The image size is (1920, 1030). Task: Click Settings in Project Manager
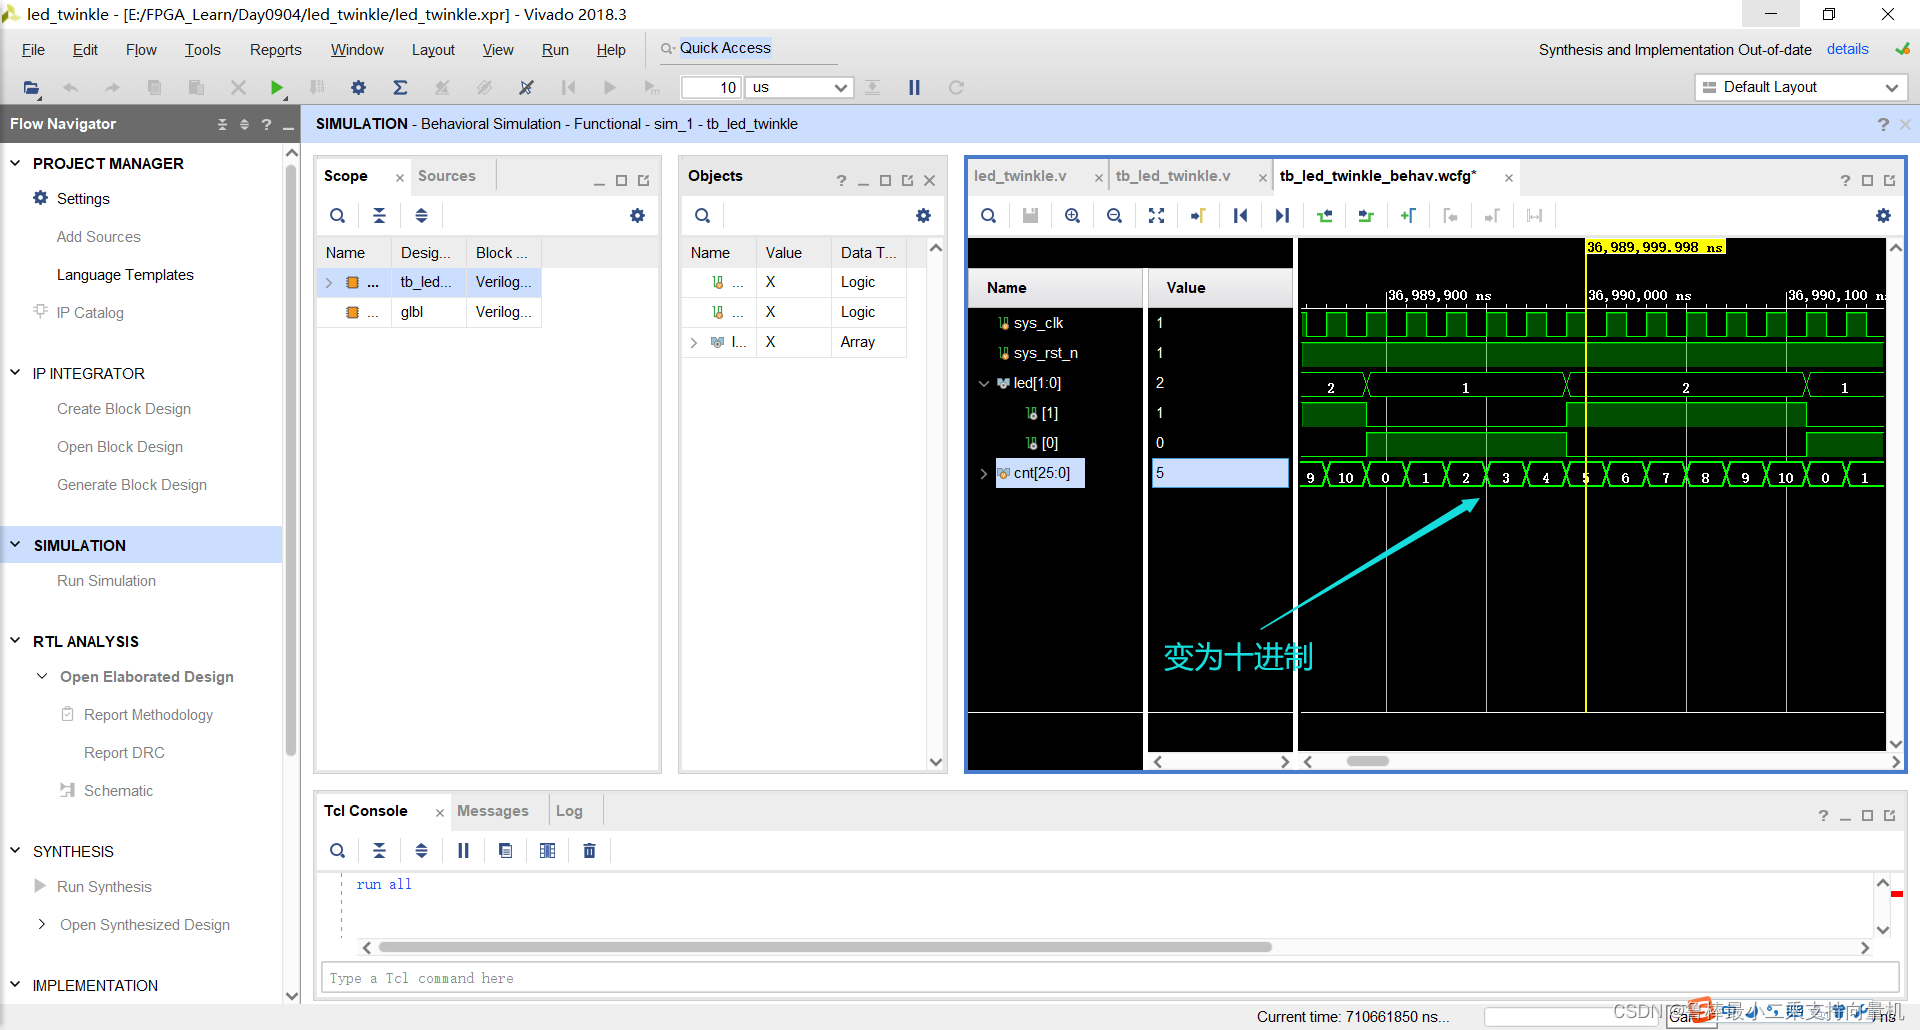[83, 199]
